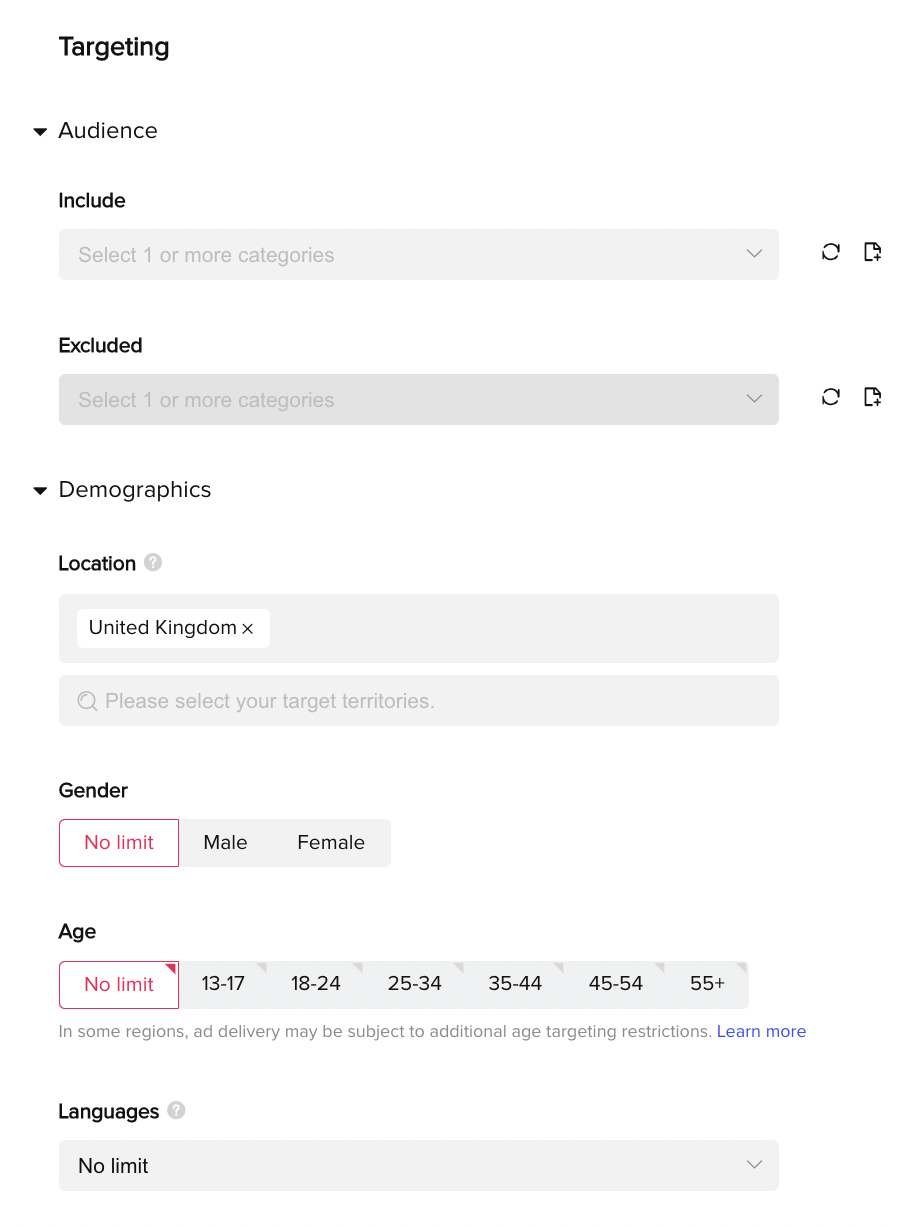Open the Include categories dropdown
Image resolution: width=912 pixels, height=1226 pixels.
(418, 255)
